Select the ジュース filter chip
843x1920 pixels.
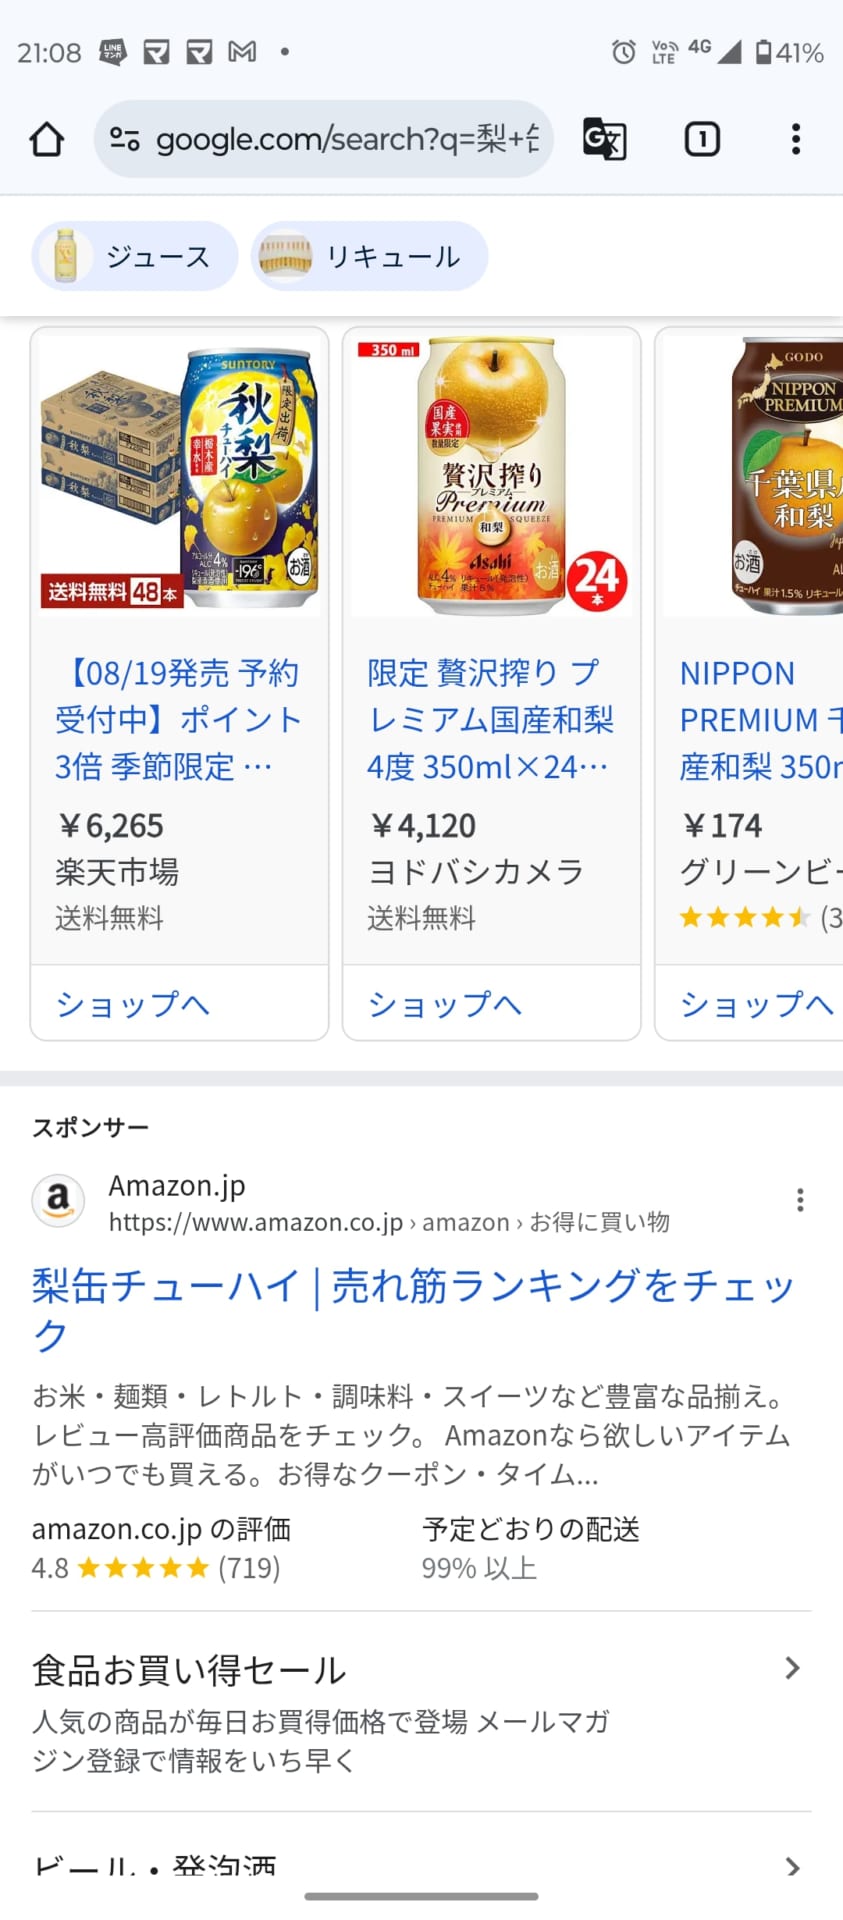[135, 257]
